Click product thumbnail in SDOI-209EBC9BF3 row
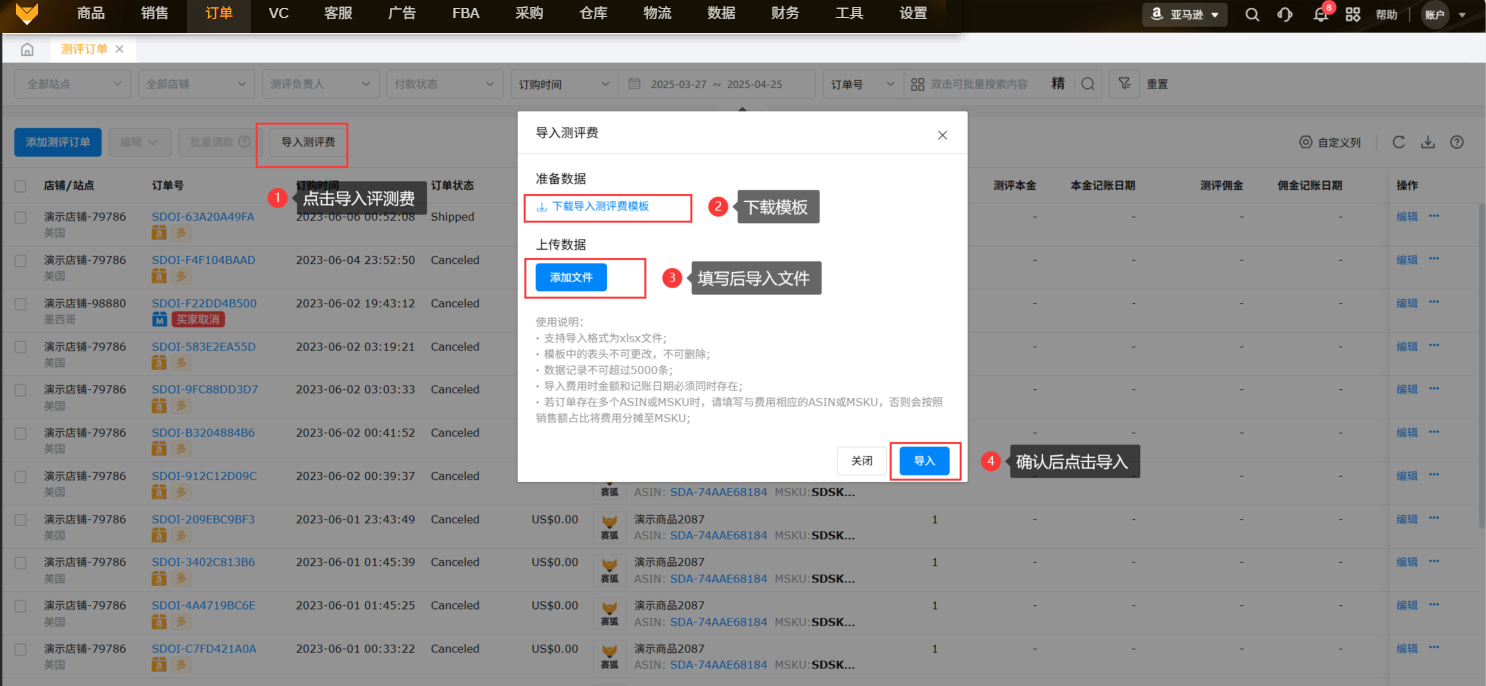 609,528
